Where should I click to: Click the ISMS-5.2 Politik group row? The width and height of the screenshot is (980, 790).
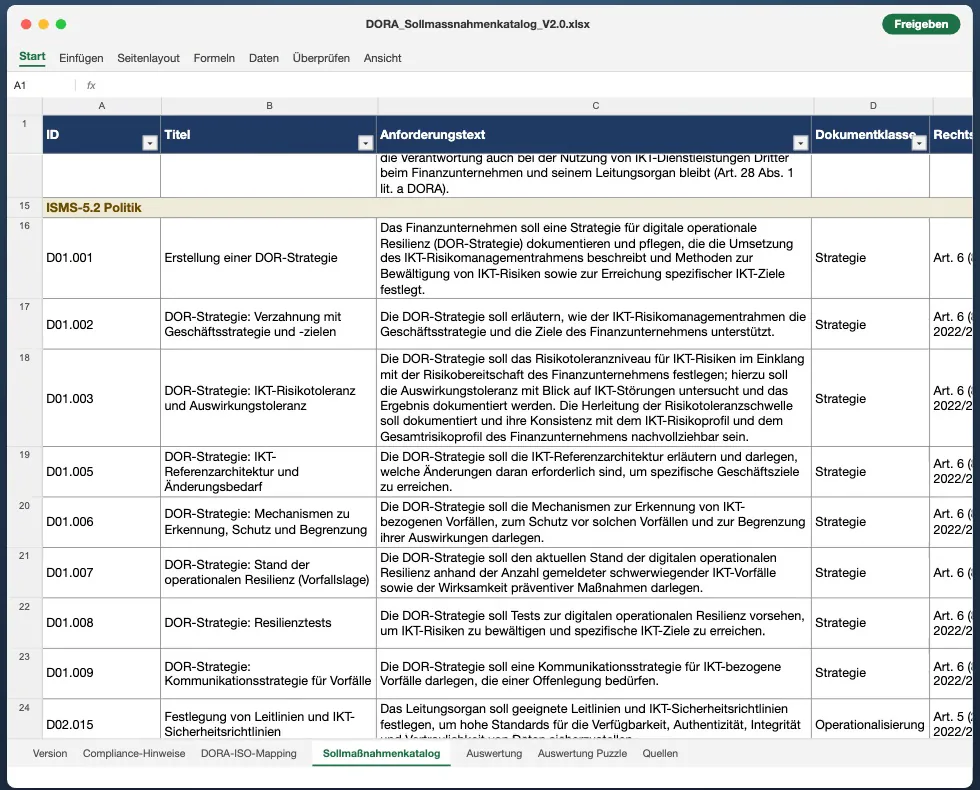(507, 208)
